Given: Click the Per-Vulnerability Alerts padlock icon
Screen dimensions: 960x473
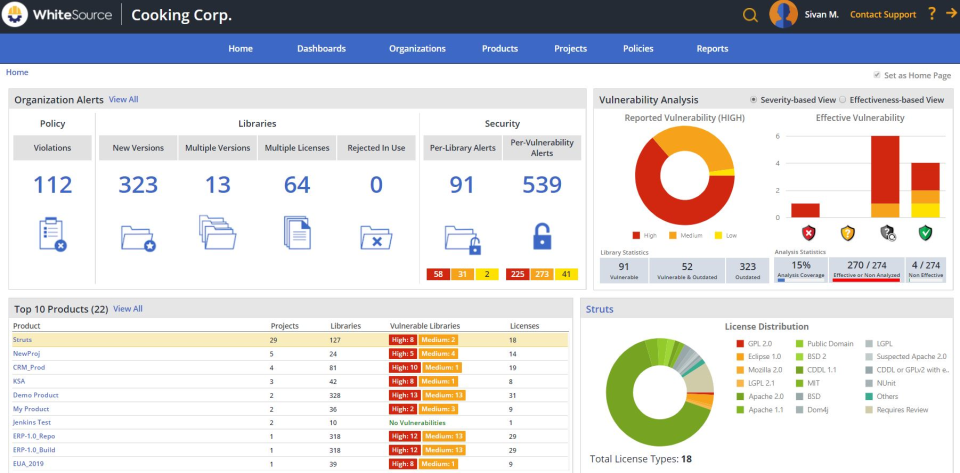Looking at the screenshot, I should (542, 236).
